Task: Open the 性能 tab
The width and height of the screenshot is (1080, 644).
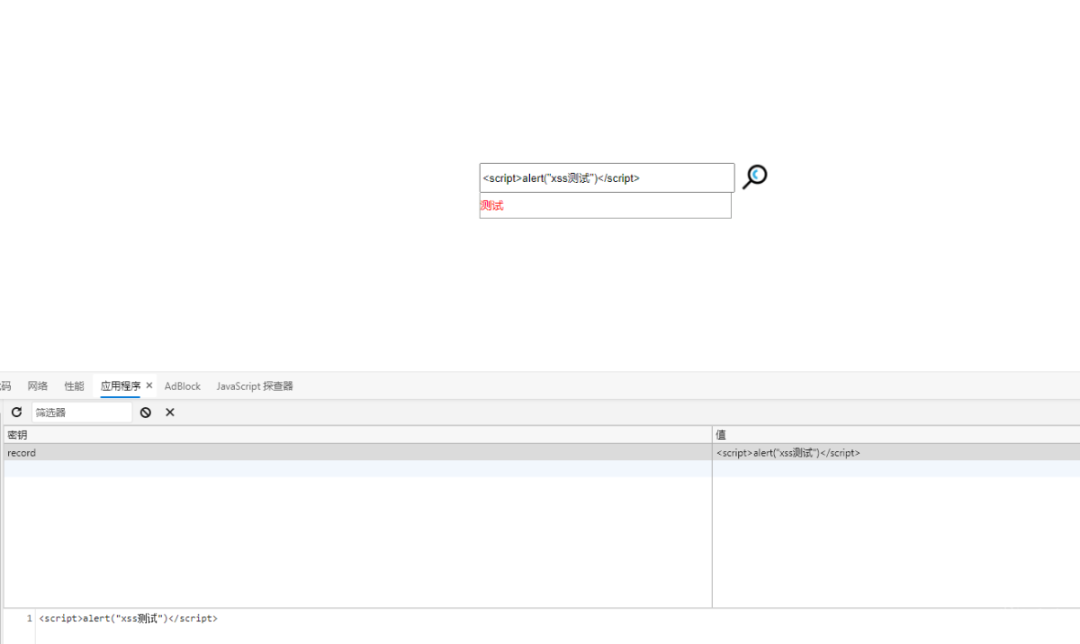Action: (x=74, y=386)
